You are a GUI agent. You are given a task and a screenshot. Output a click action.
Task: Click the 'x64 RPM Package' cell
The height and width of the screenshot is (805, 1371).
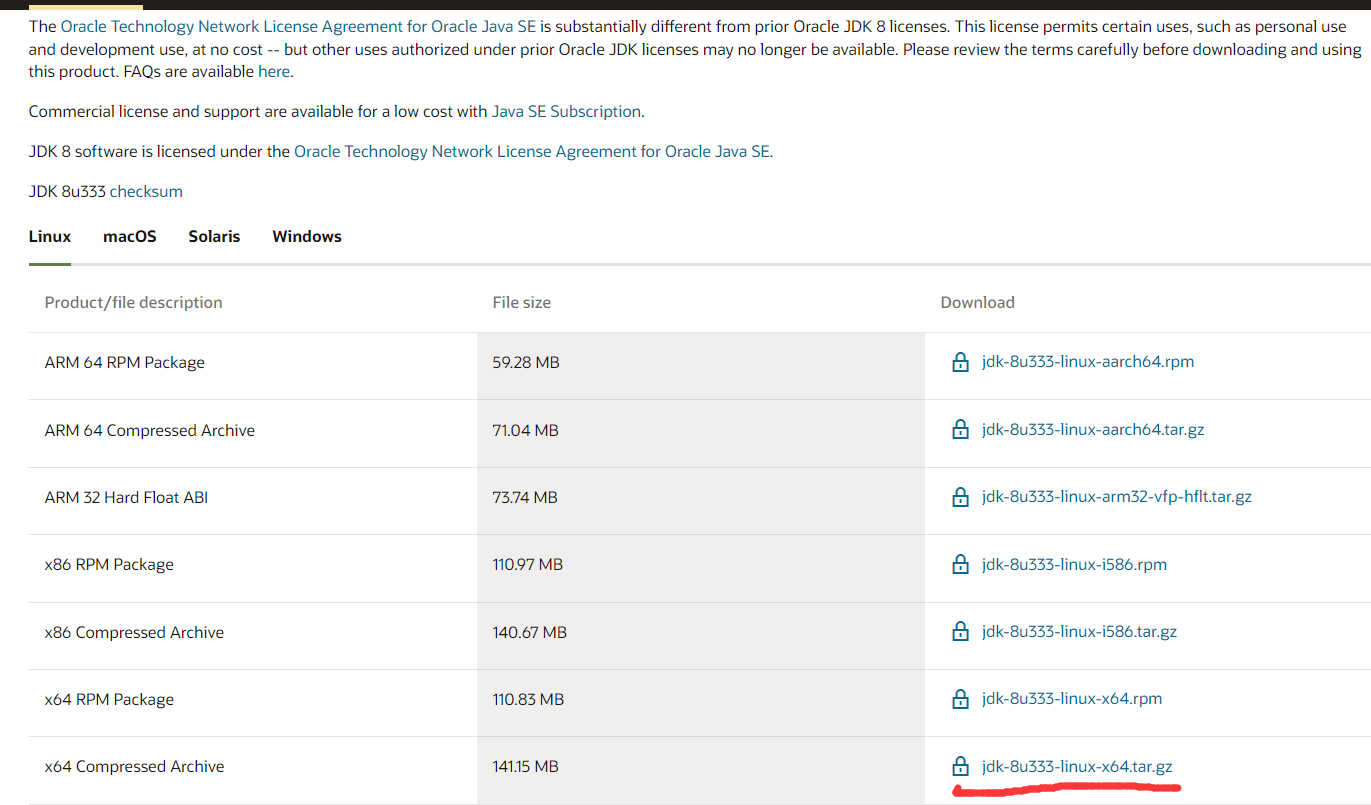(x=109, y=700)
